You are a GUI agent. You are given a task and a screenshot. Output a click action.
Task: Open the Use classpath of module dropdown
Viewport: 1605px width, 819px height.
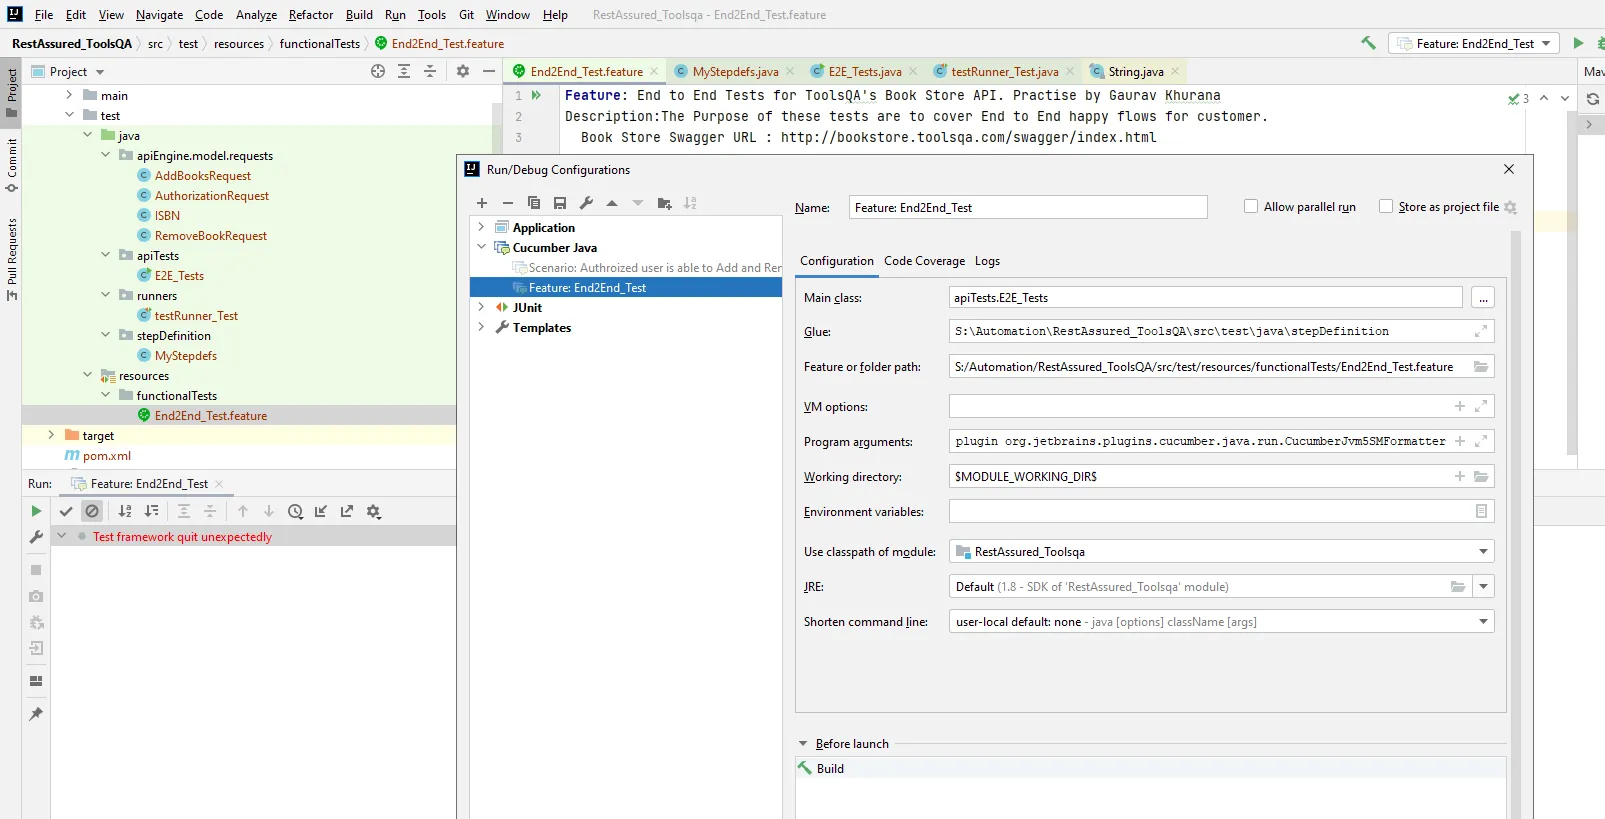pyautogui.click(x=1483, y=552)
